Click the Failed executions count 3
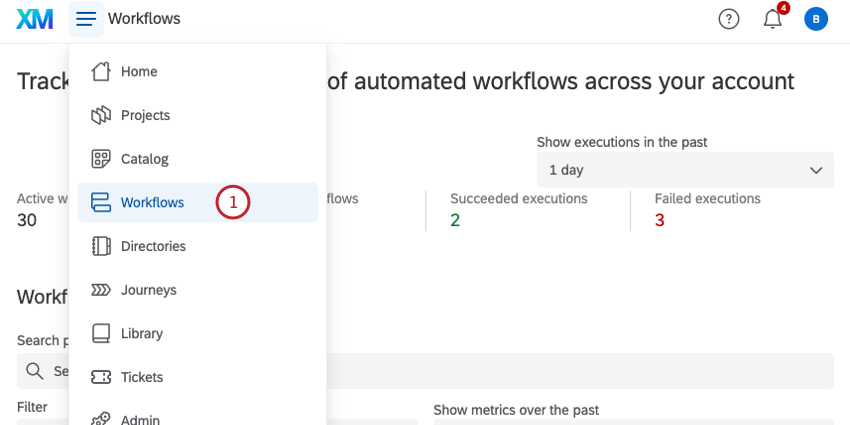Screen dimensions: 850x425 point(660,220)
